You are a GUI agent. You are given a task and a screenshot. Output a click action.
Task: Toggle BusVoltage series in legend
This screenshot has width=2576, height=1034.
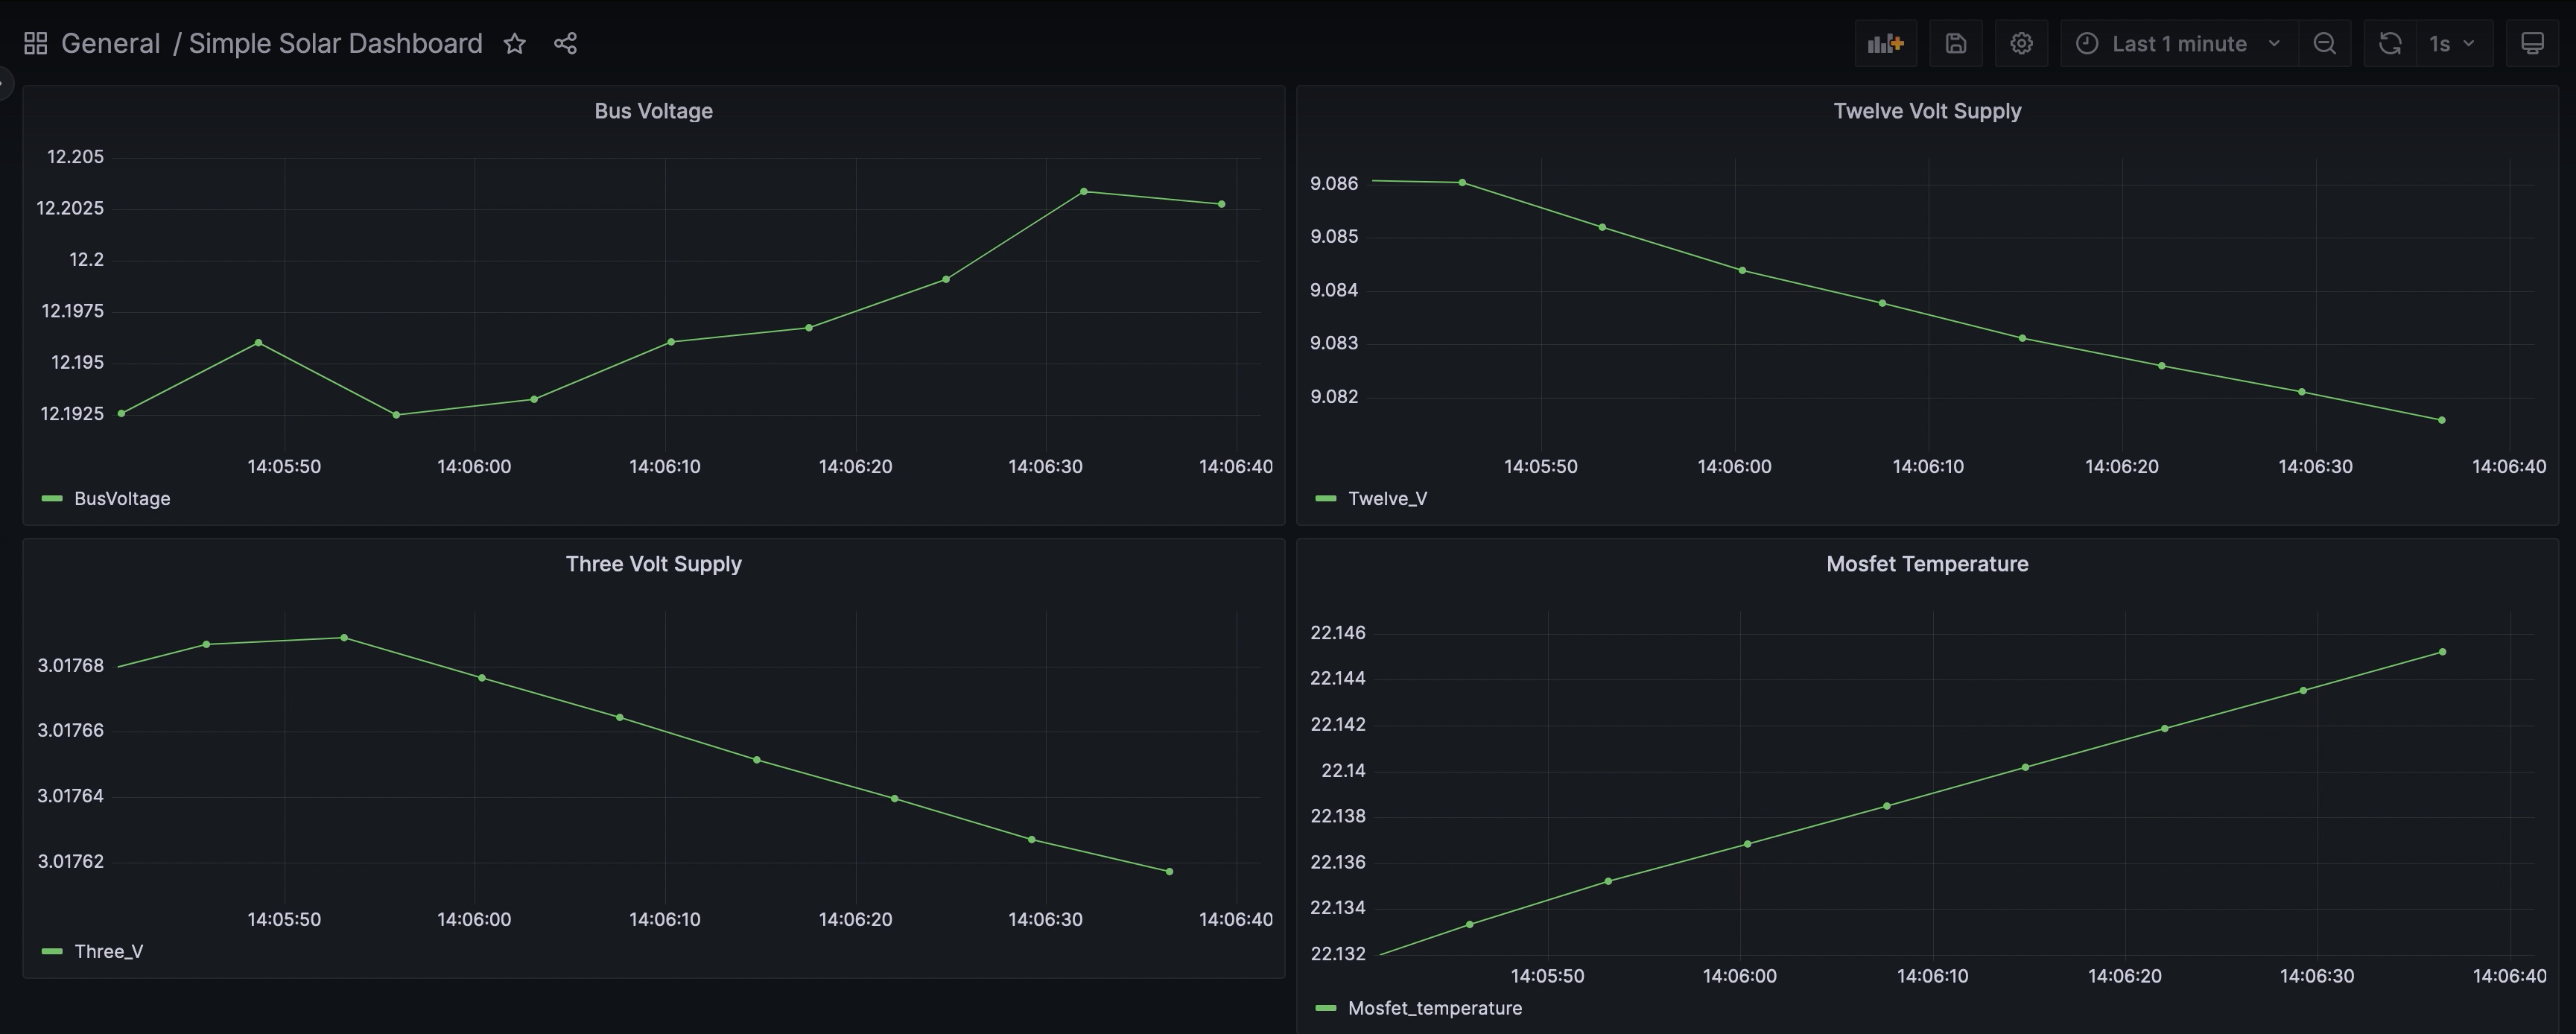(x=122, y=498)
